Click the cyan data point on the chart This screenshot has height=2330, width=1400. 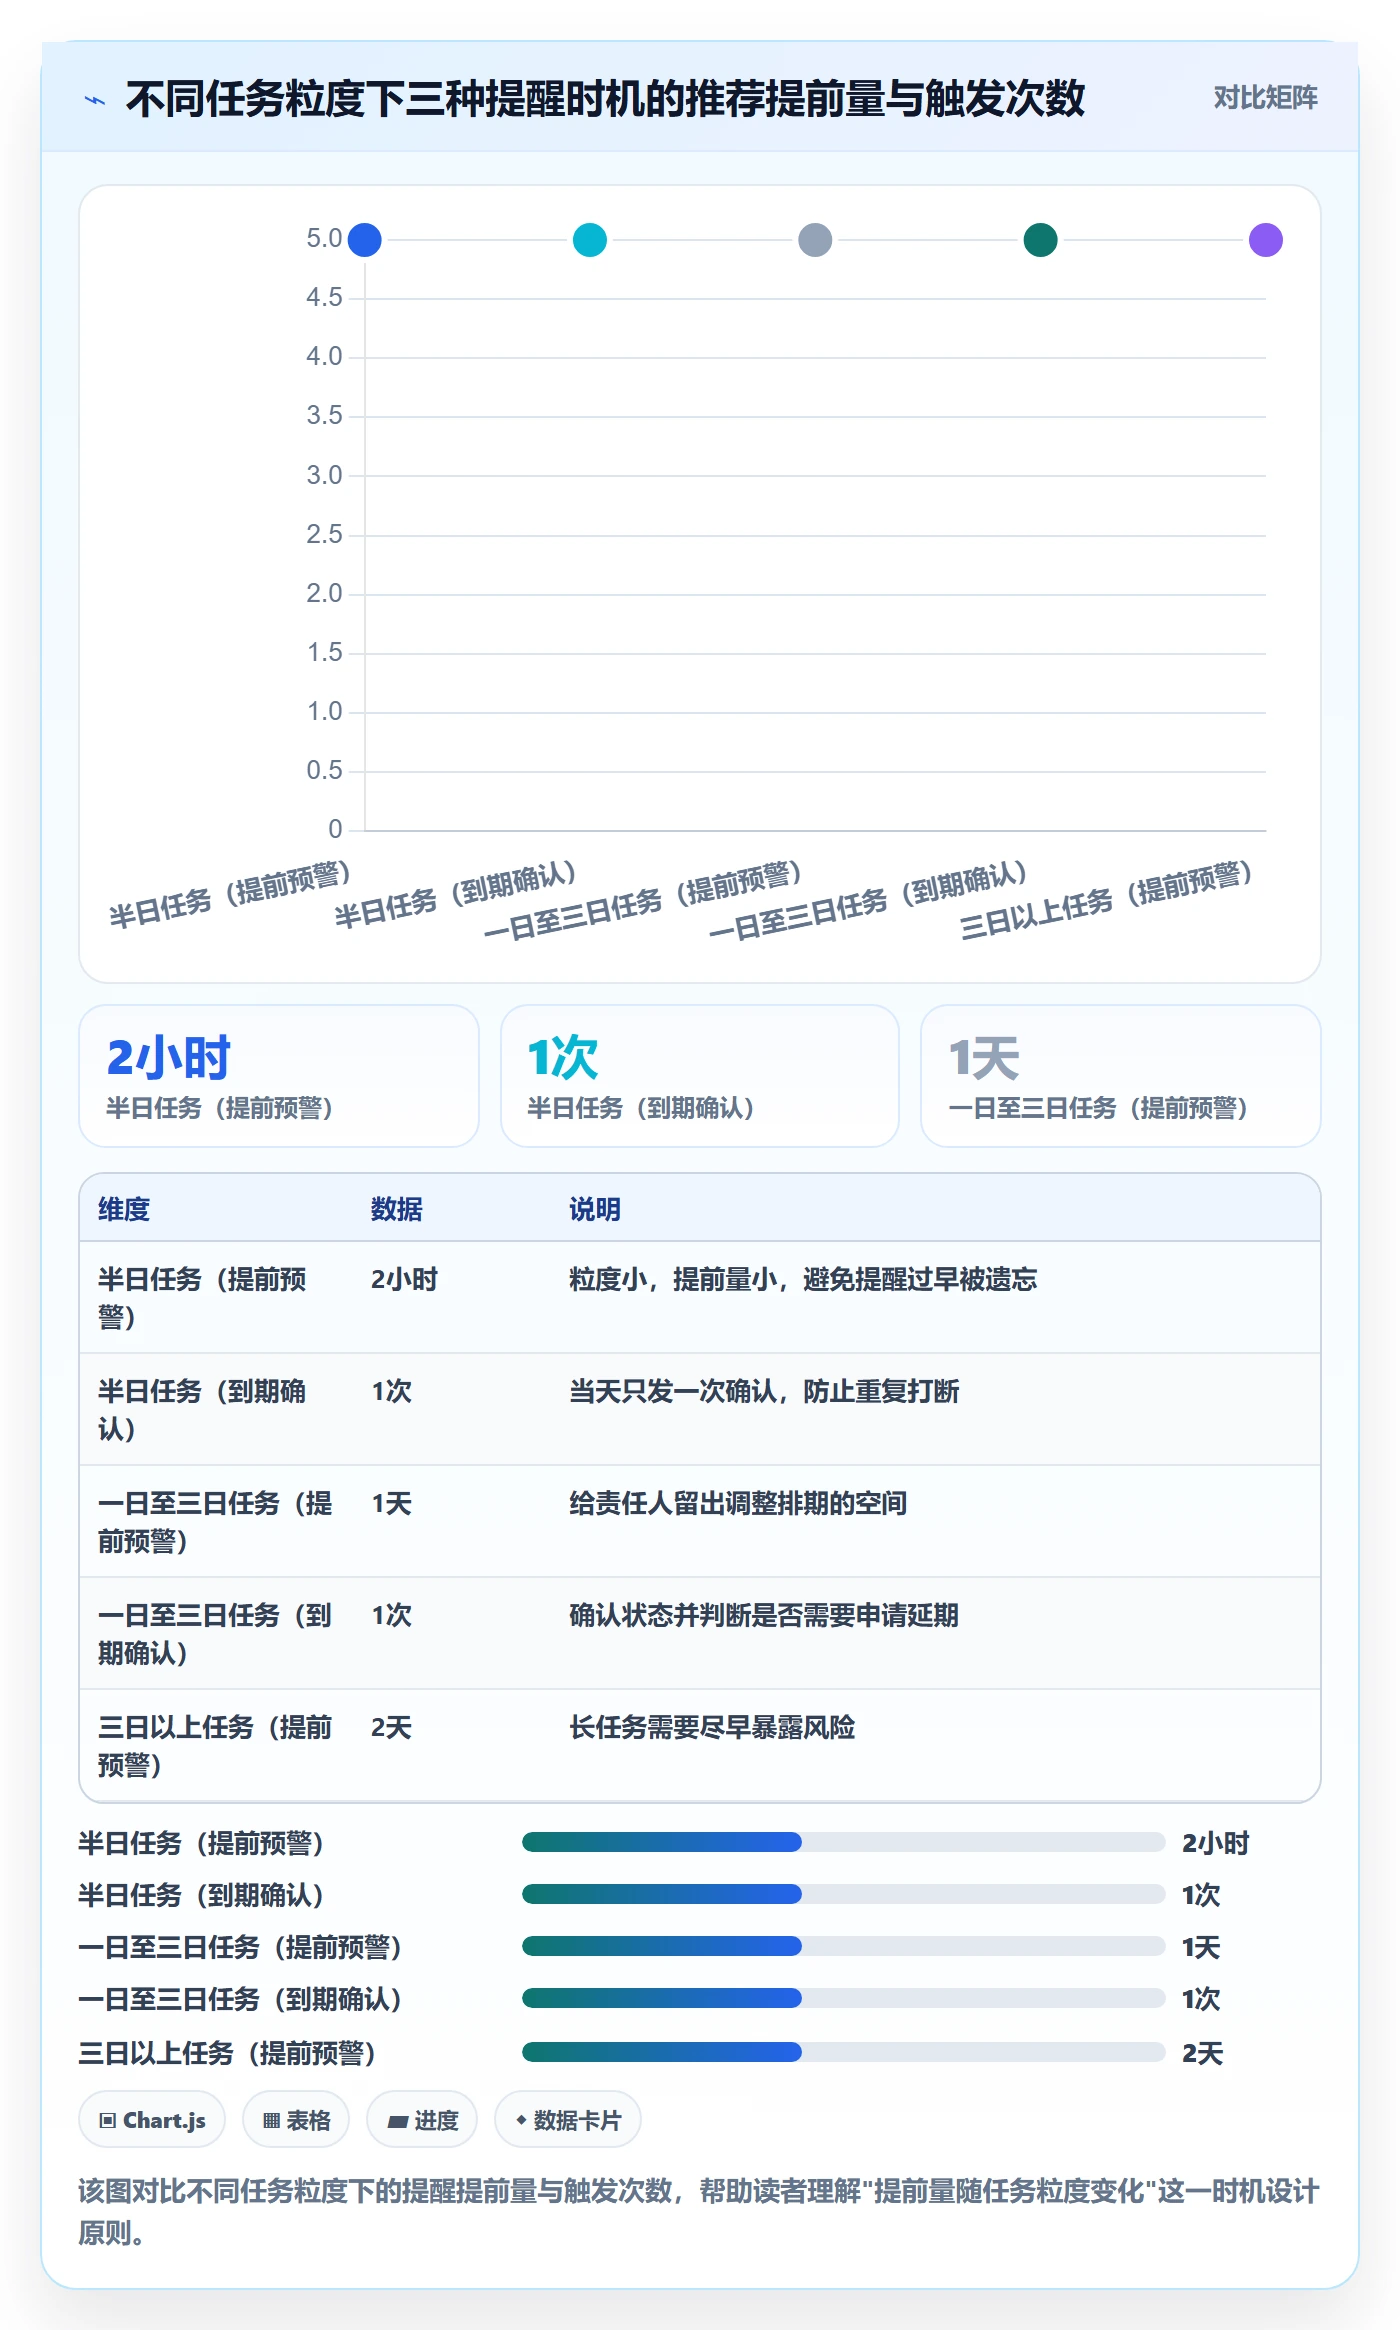590,240
